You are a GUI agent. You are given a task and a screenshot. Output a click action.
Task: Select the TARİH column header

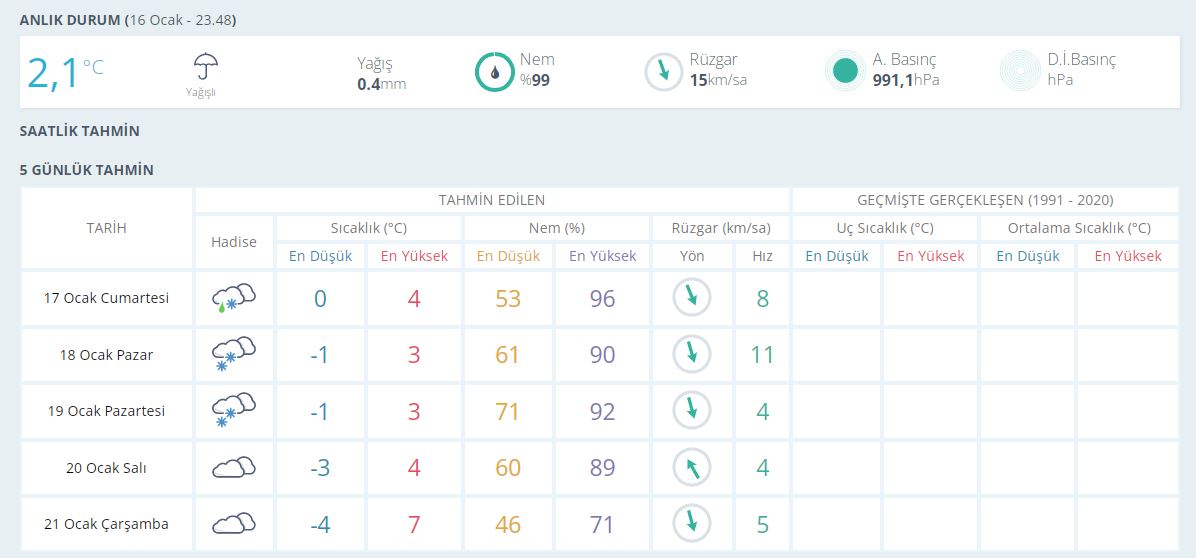coord(107,228)
